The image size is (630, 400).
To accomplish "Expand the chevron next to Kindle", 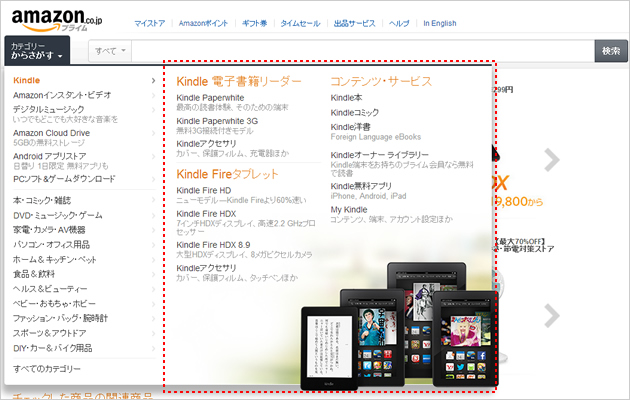I will (153, 81).
